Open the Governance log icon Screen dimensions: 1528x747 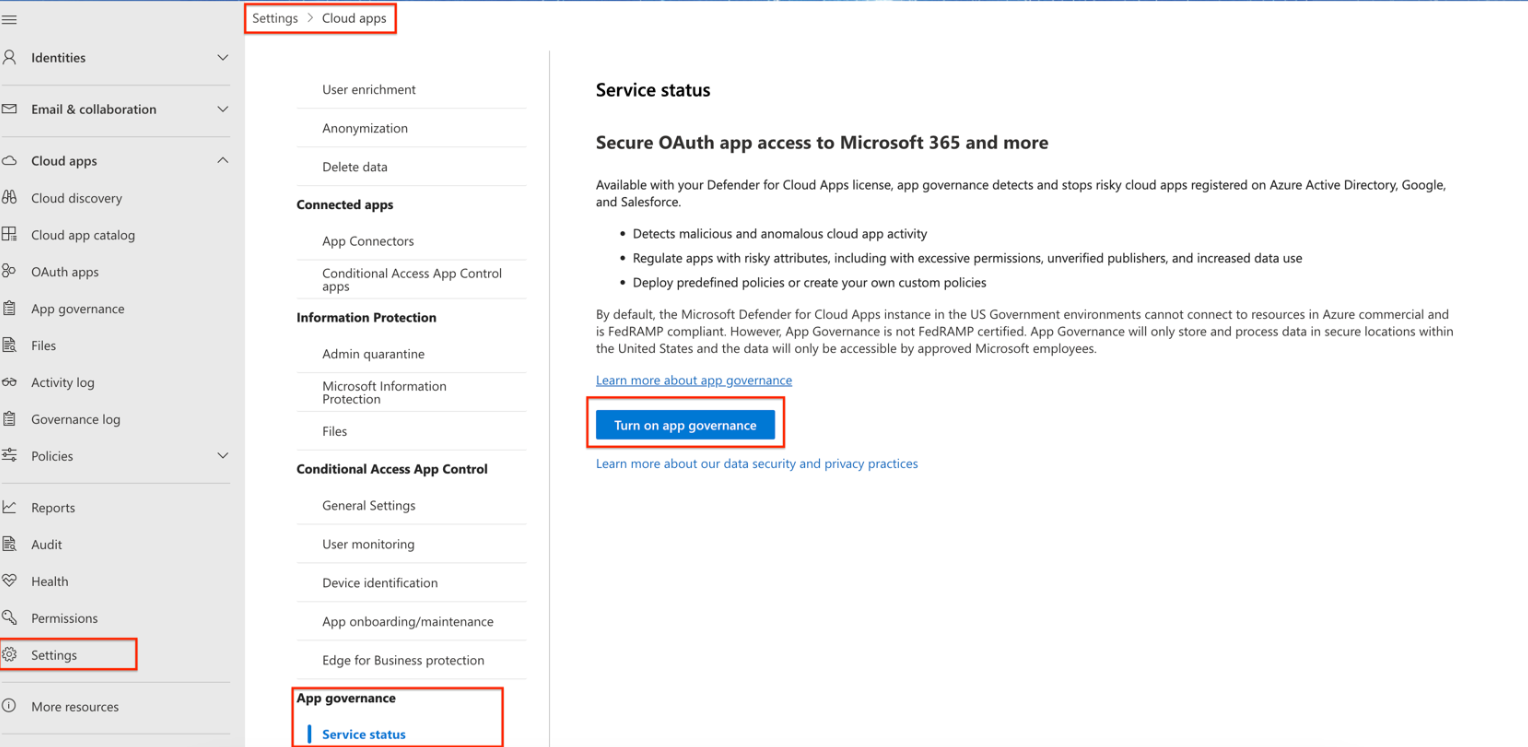coord(12,419)
